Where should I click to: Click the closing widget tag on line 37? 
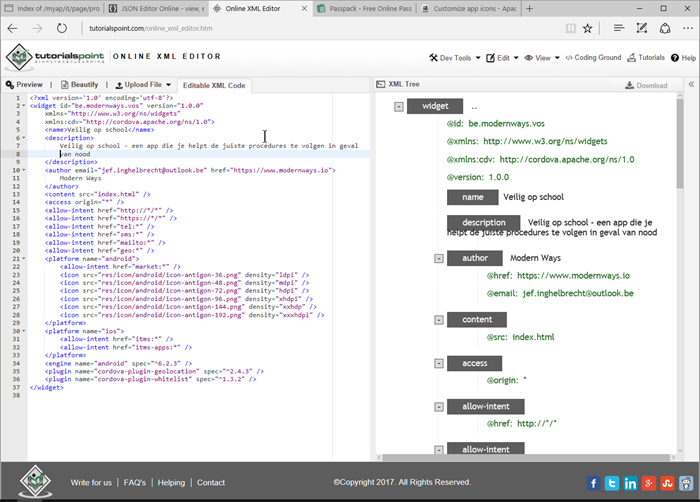(x=46, y=387)
